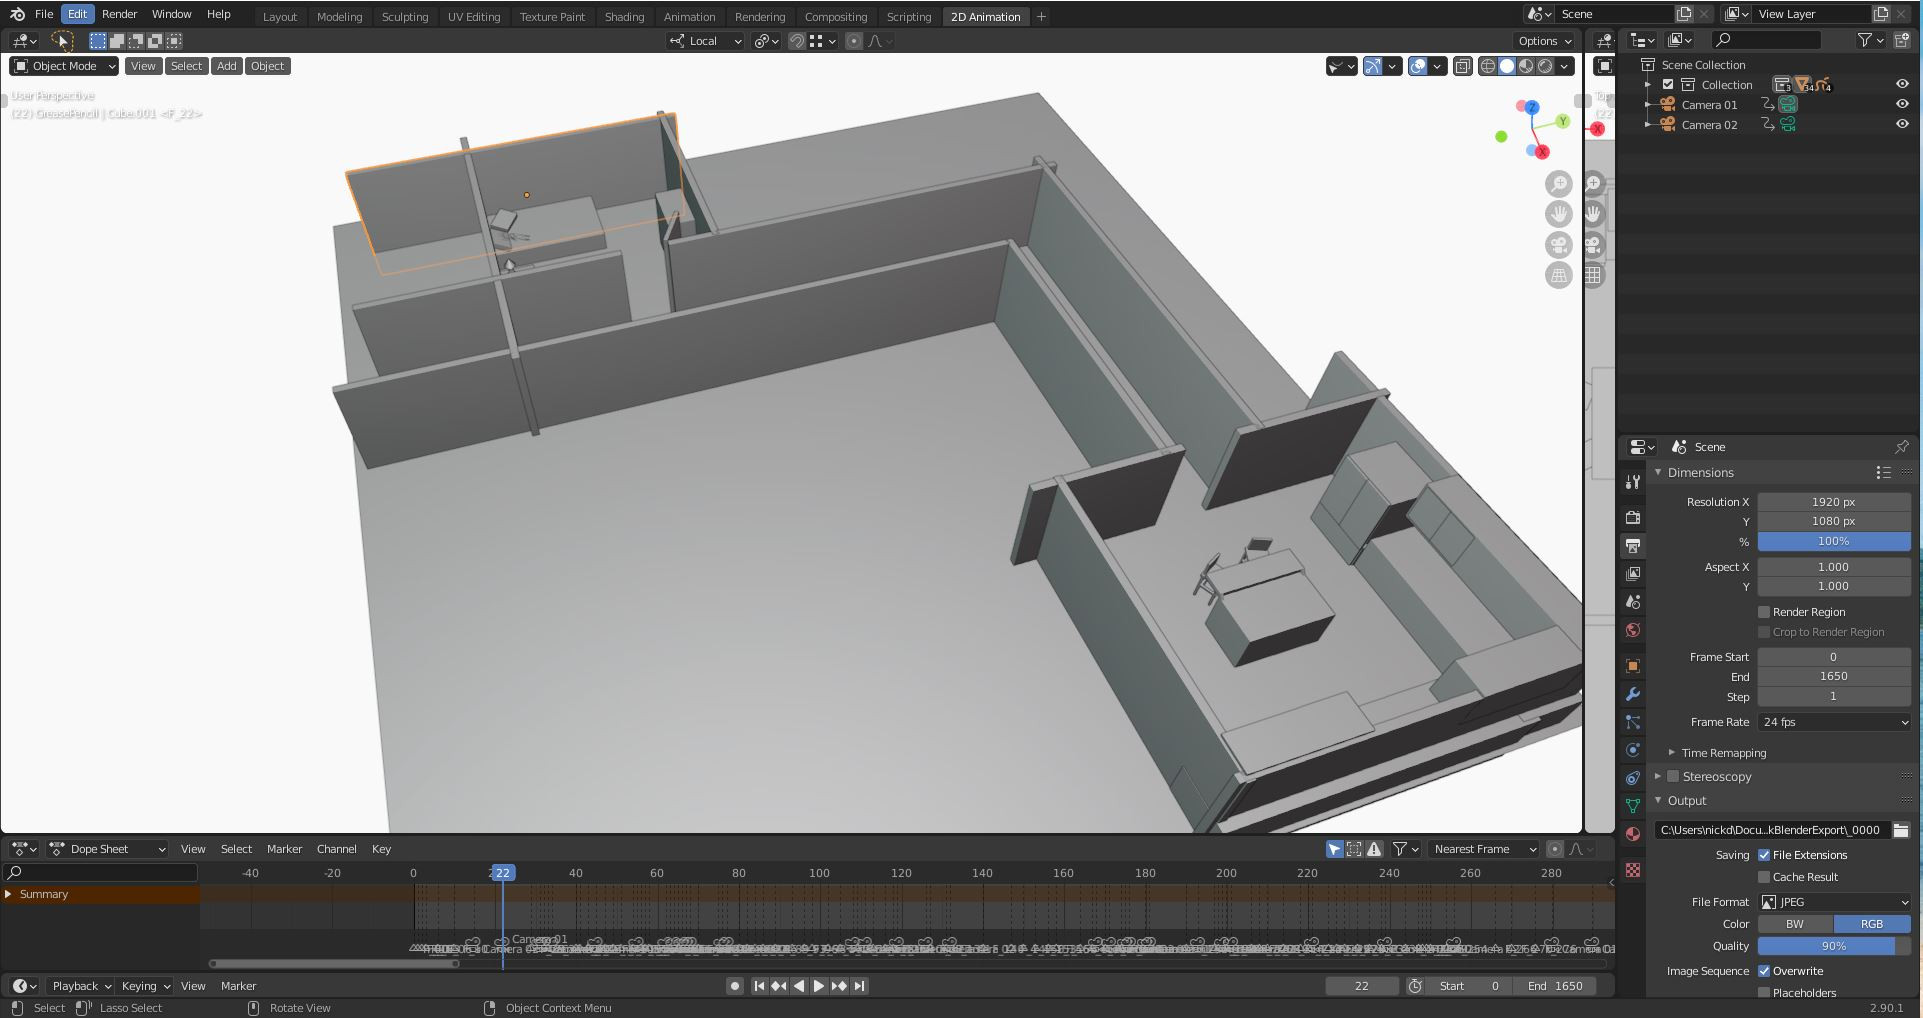
Task: Toggle the Collection exclude checkbox
Action: pyautogui.click(x=1668, y=85)
